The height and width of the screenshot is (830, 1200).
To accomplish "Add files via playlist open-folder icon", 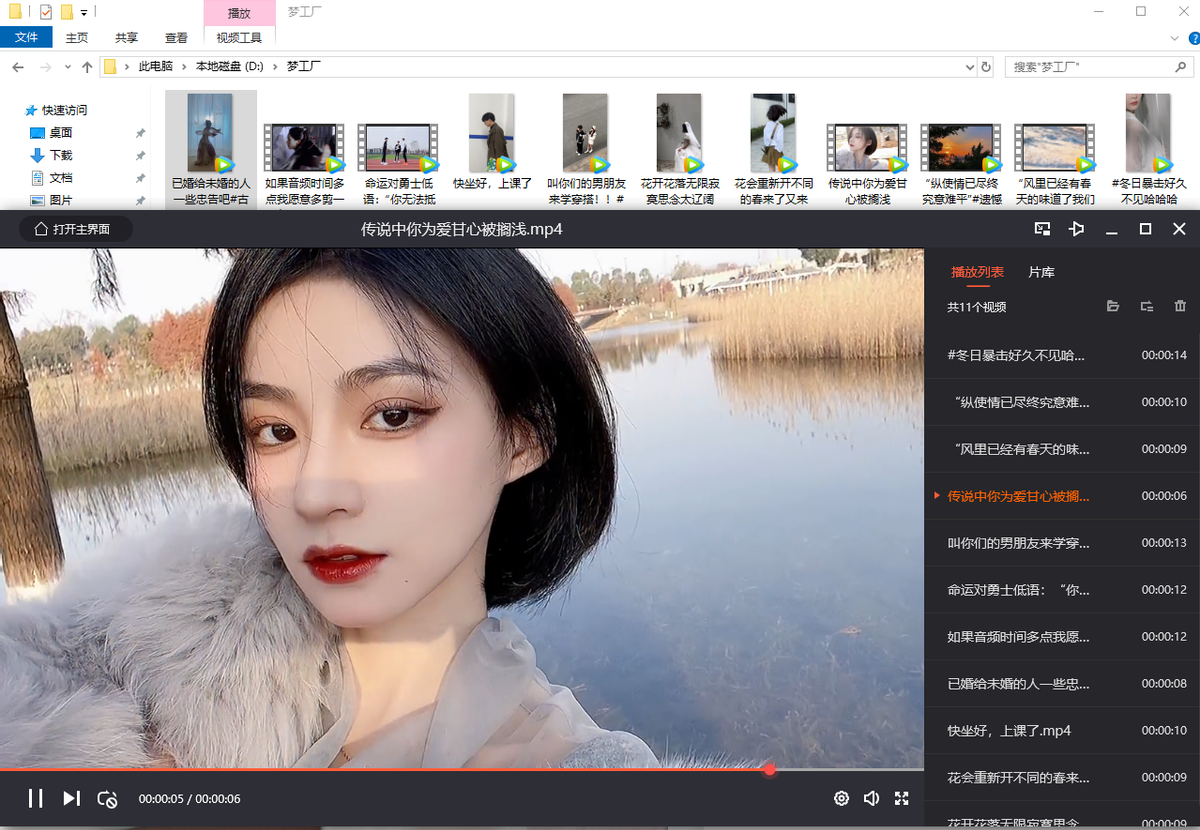I will tap(1113, 306).
